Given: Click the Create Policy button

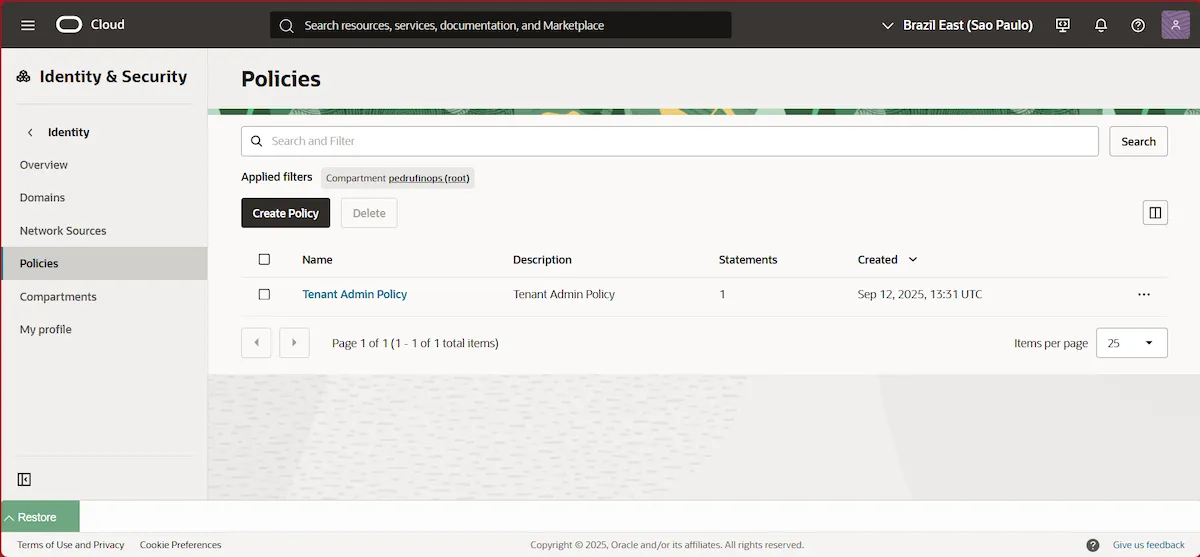Looking at the screenshot, I should coord(285,213).
